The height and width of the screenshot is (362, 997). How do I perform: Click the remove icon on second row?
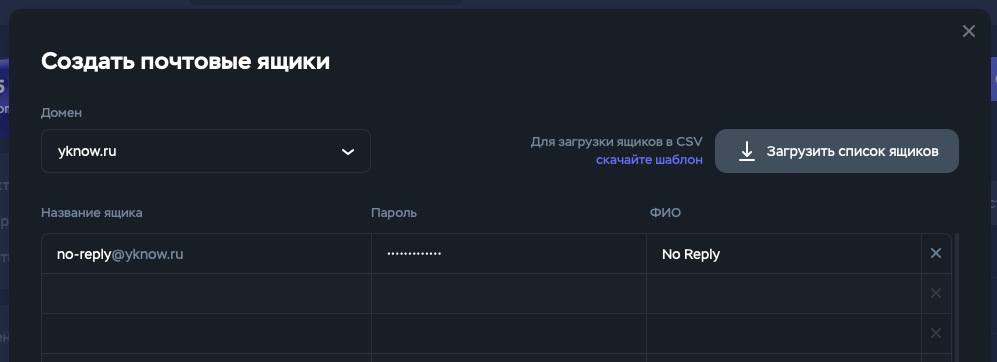coord(936,293)
